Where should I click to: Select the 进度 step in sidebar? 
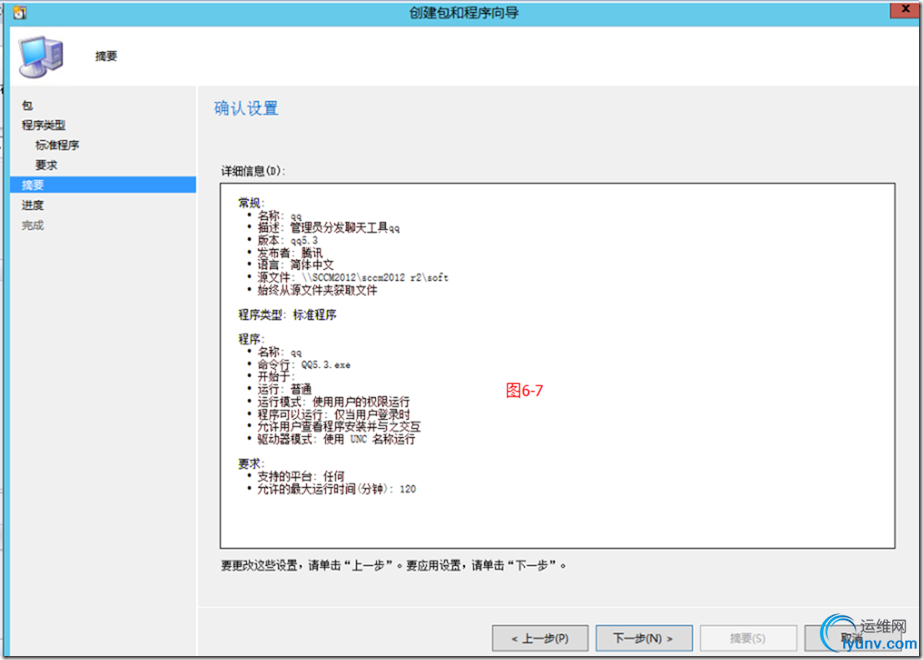click(x=32, y=205)
